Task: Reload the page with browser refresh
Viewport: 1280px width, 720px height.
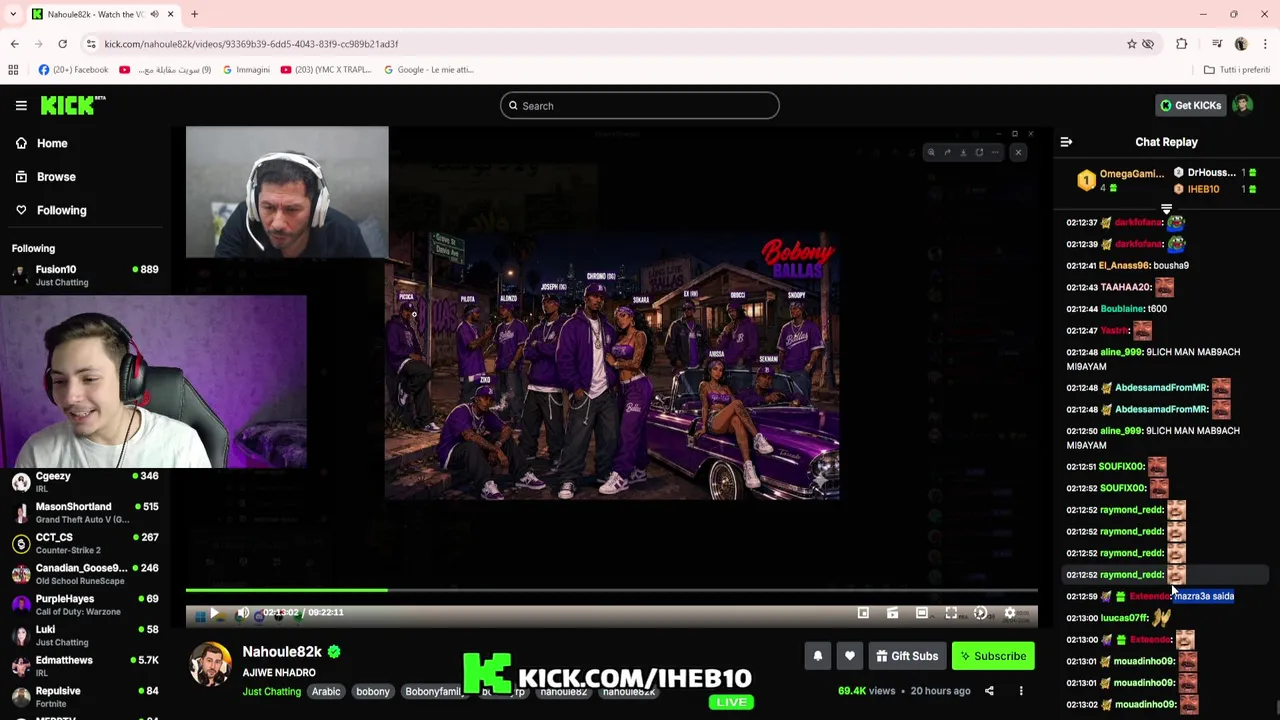Action: point(62,44)
